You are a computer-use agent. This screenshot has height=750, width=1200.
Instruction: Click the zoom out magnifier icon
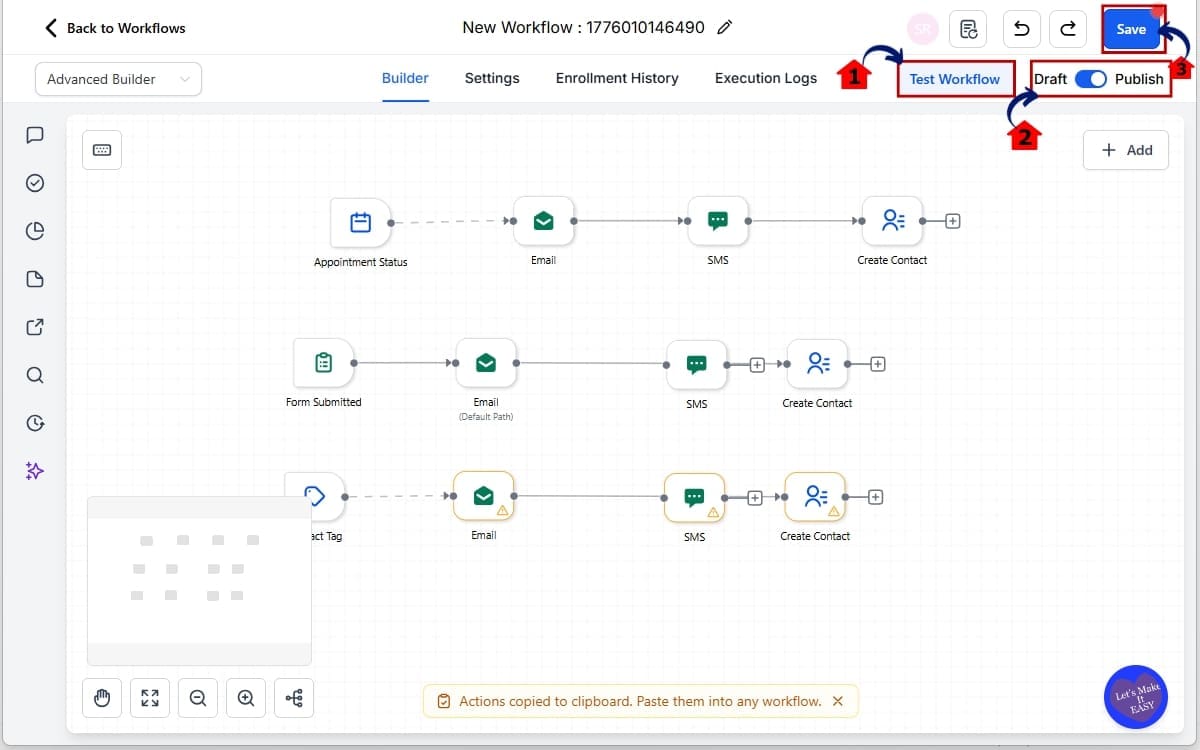(x=198, y=699)
